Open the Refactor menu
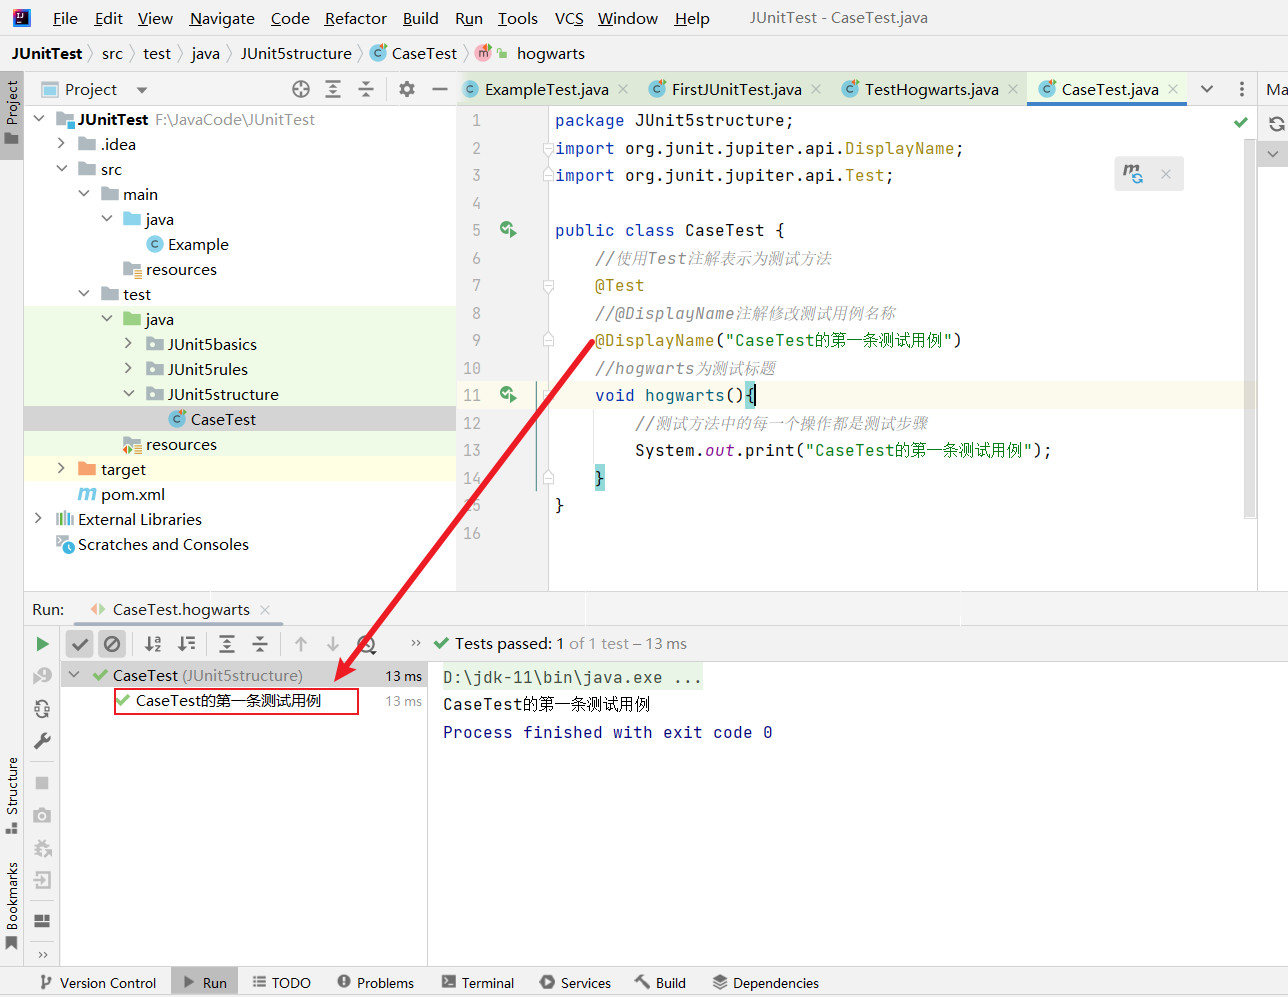The width and height of the screenshot is (1288, 997). pyautogui.click(x=355, y=18)
